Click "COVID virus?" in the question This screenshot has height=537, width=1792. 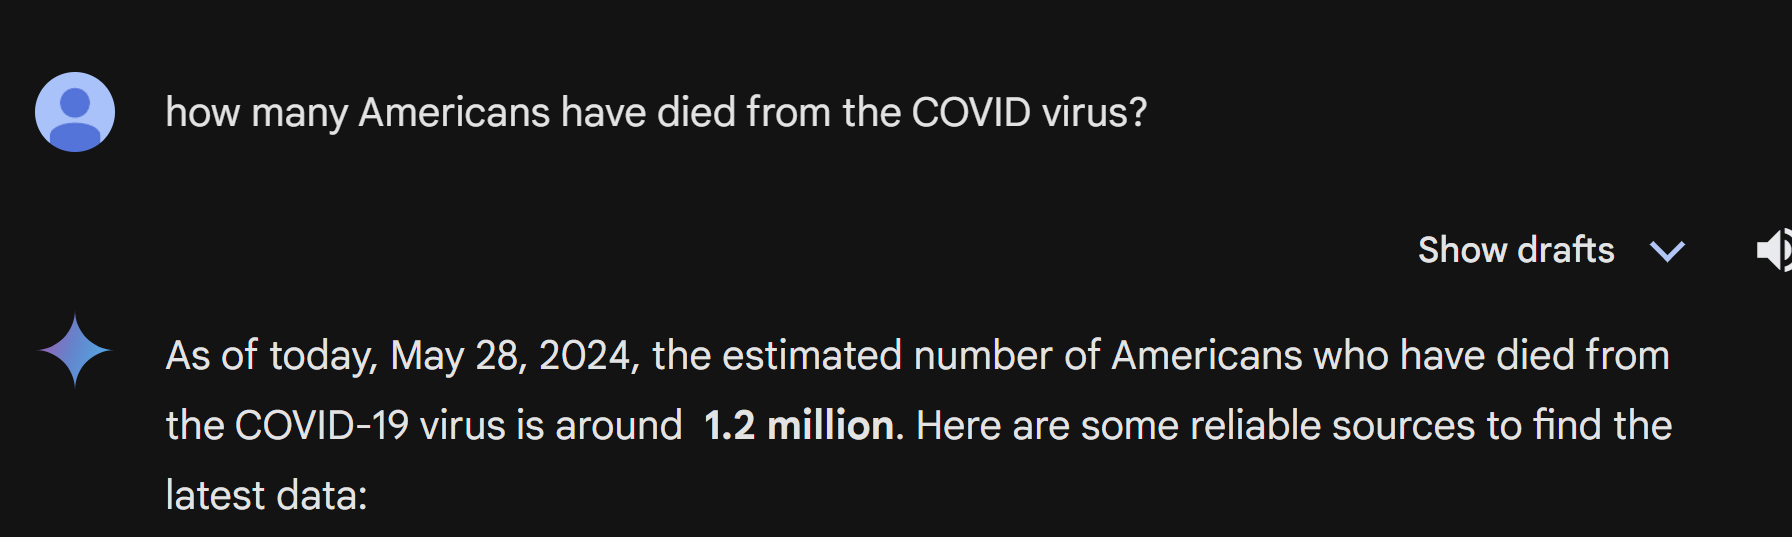1029,112
